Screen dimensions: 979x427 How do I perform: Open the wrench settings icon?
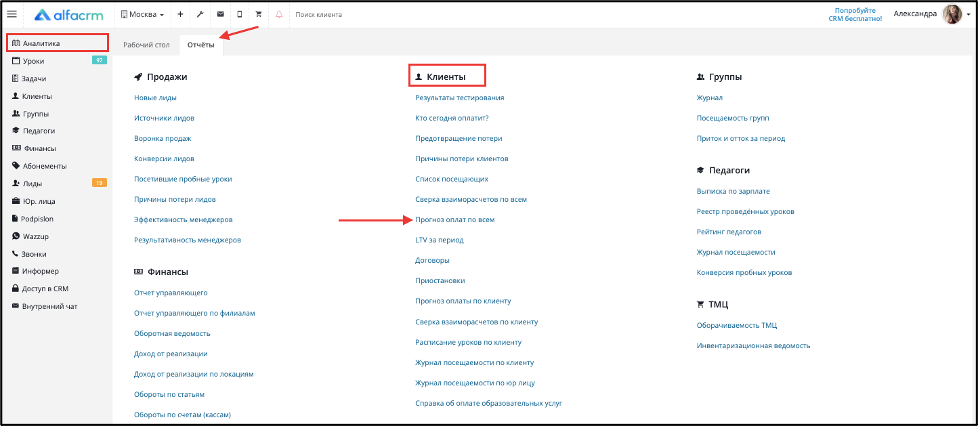click(x=200, y=14)
